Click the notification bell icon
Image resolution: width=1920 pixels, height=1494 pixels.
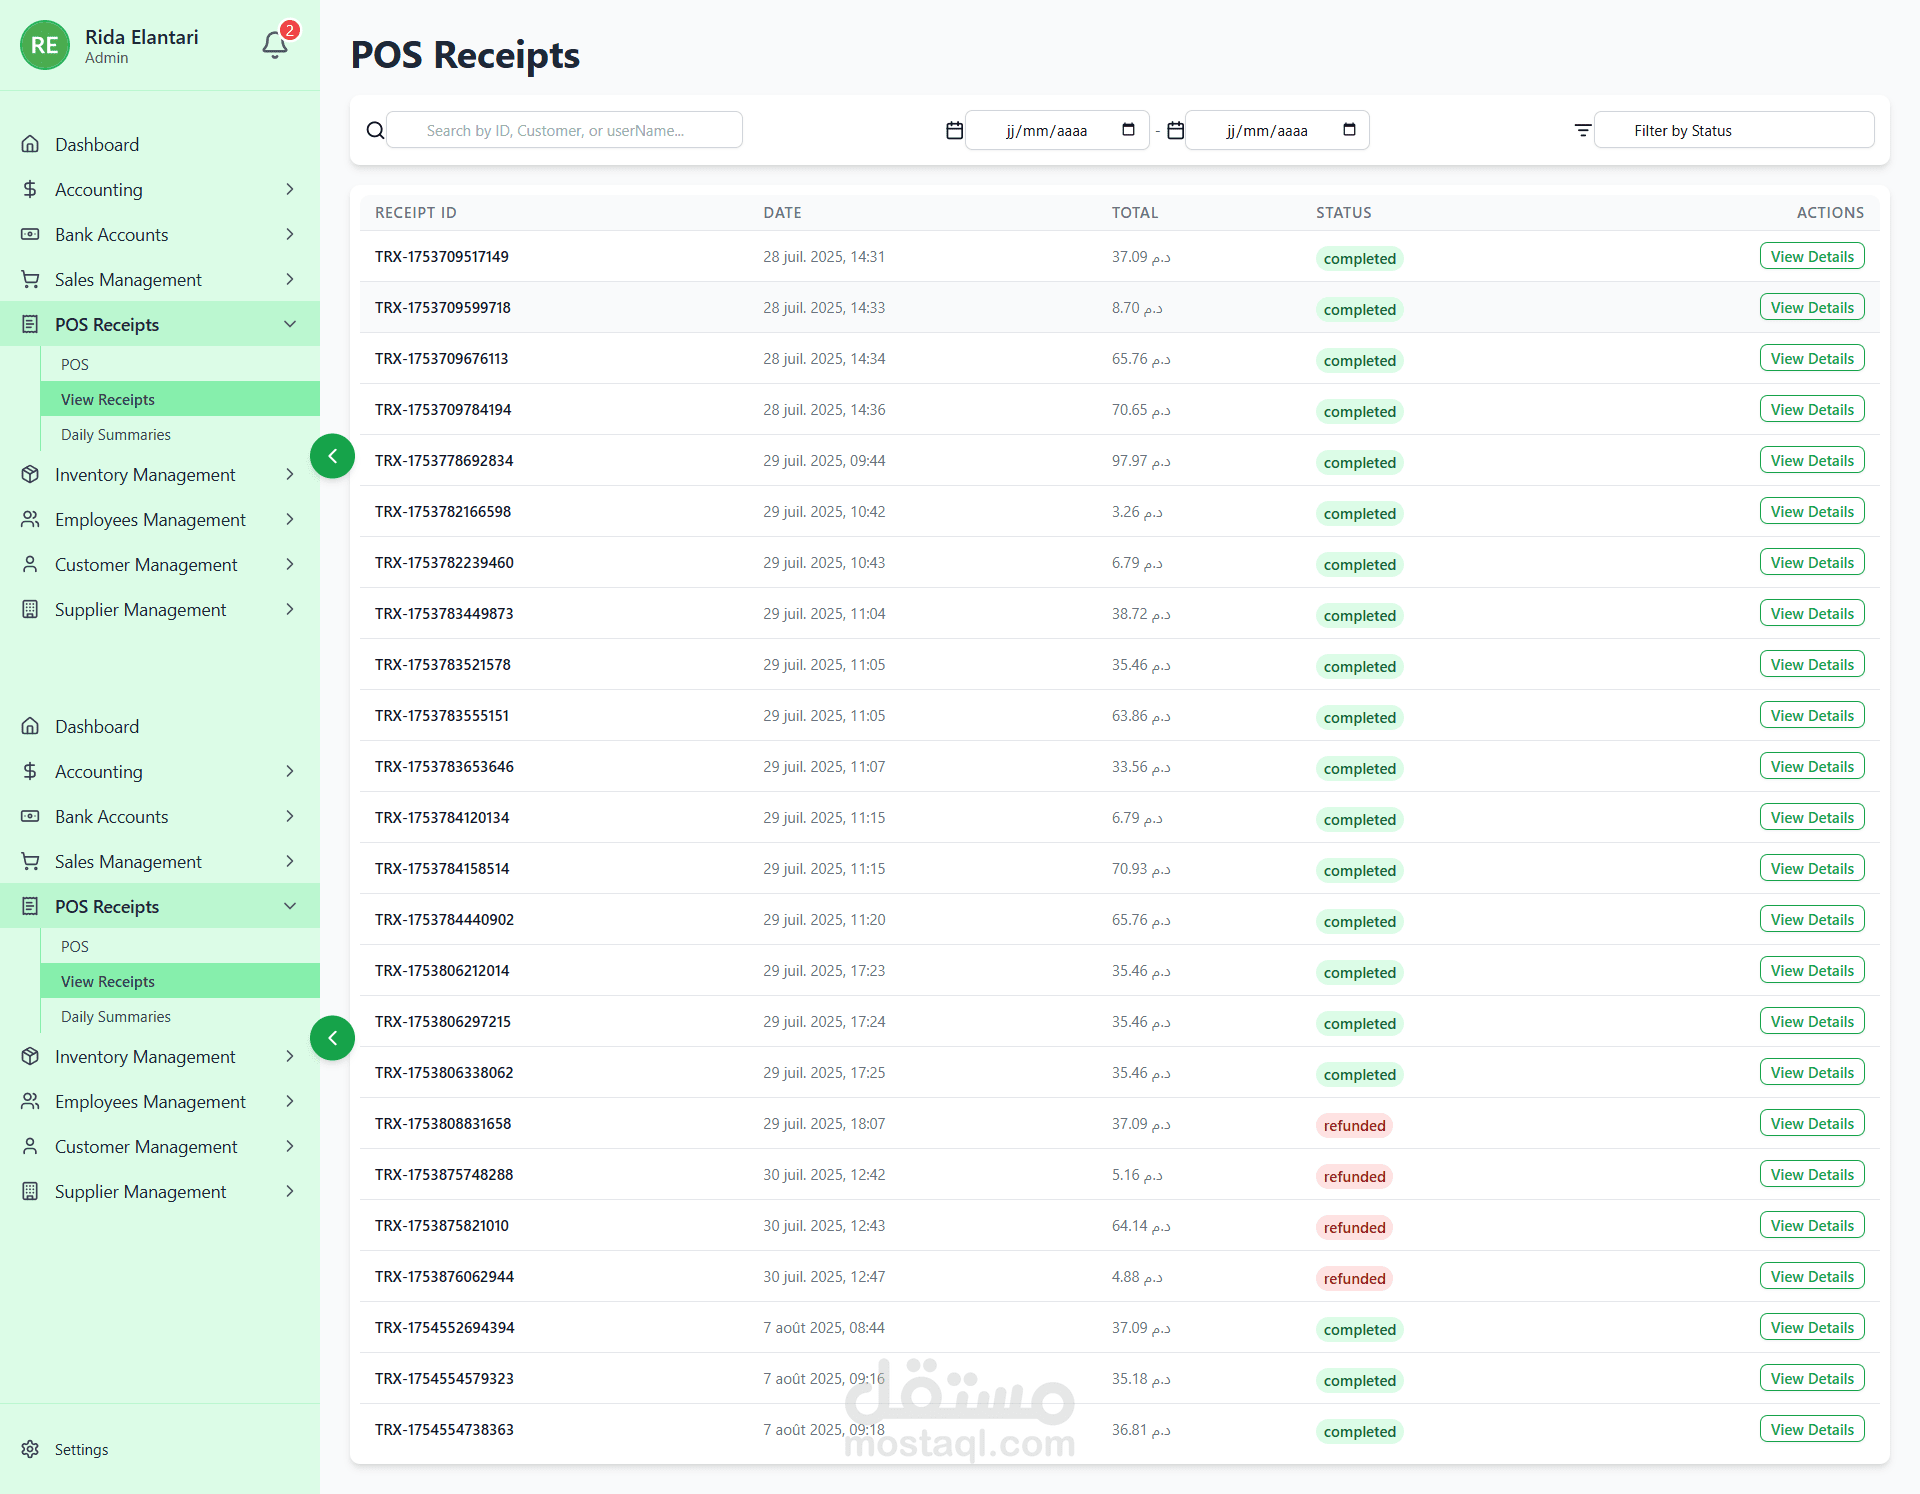click(275, 45)
